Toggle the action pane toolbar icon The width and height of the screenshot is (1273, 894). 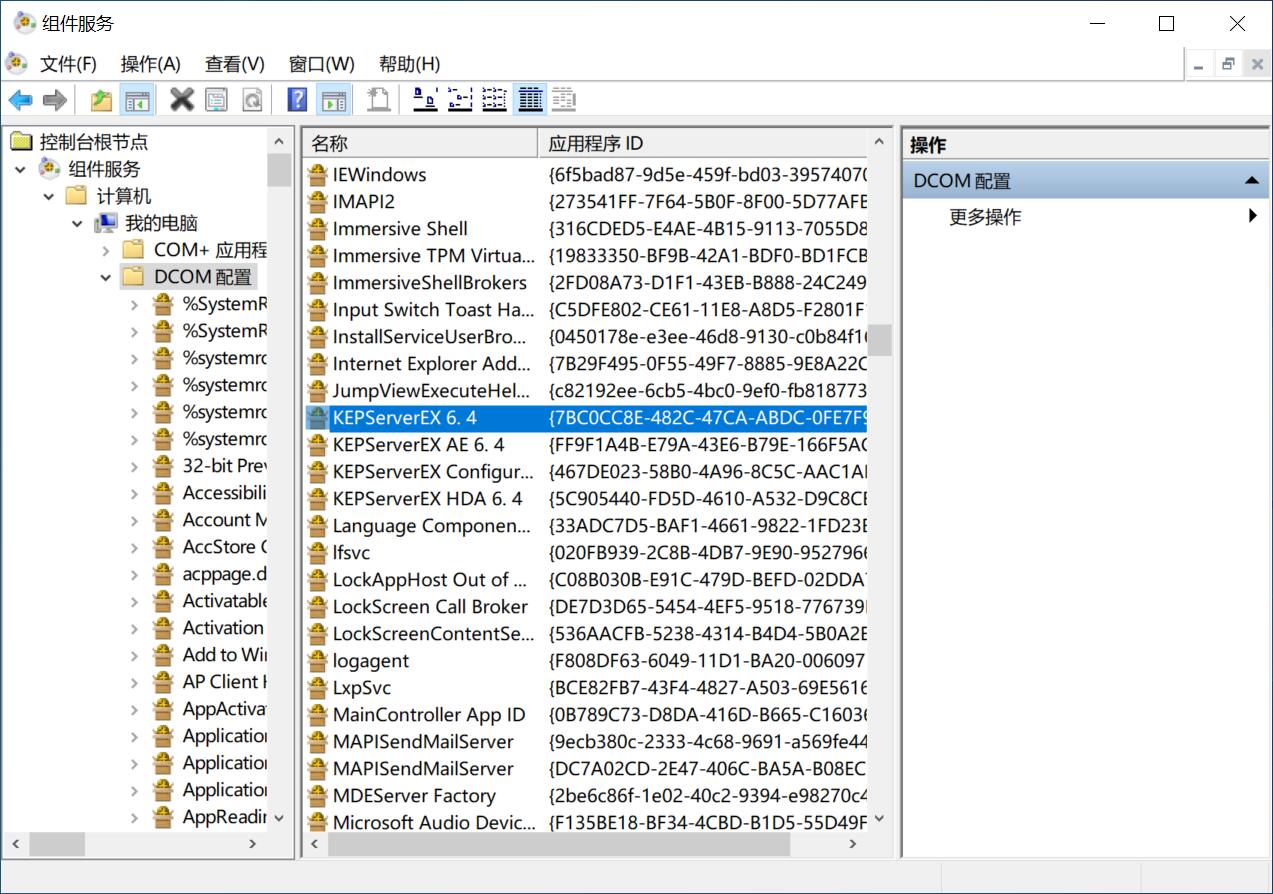pos(333,99)
